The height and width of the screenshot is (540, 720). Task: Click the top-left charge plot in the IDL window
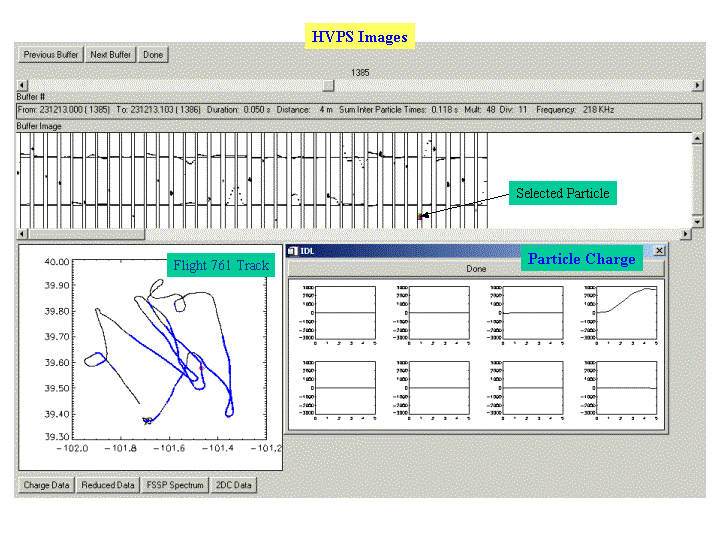[x=345, y=313]
